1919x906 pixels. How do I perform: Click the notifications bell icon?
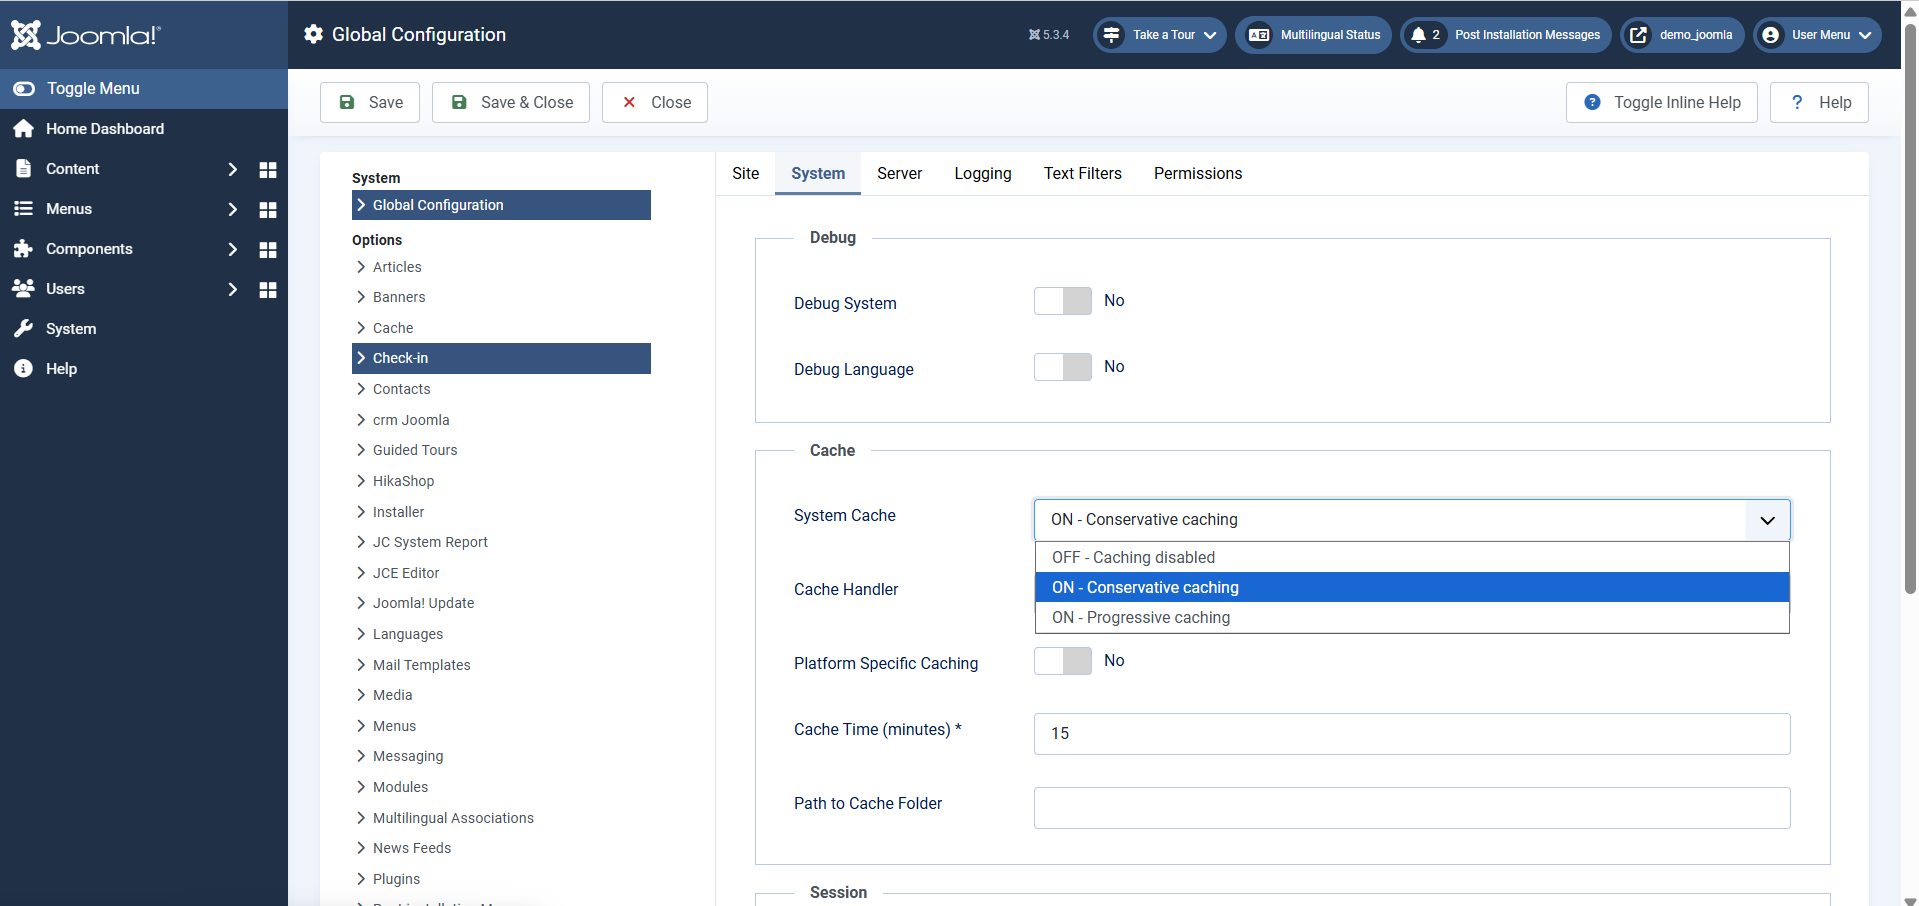tap(1418, 35)
